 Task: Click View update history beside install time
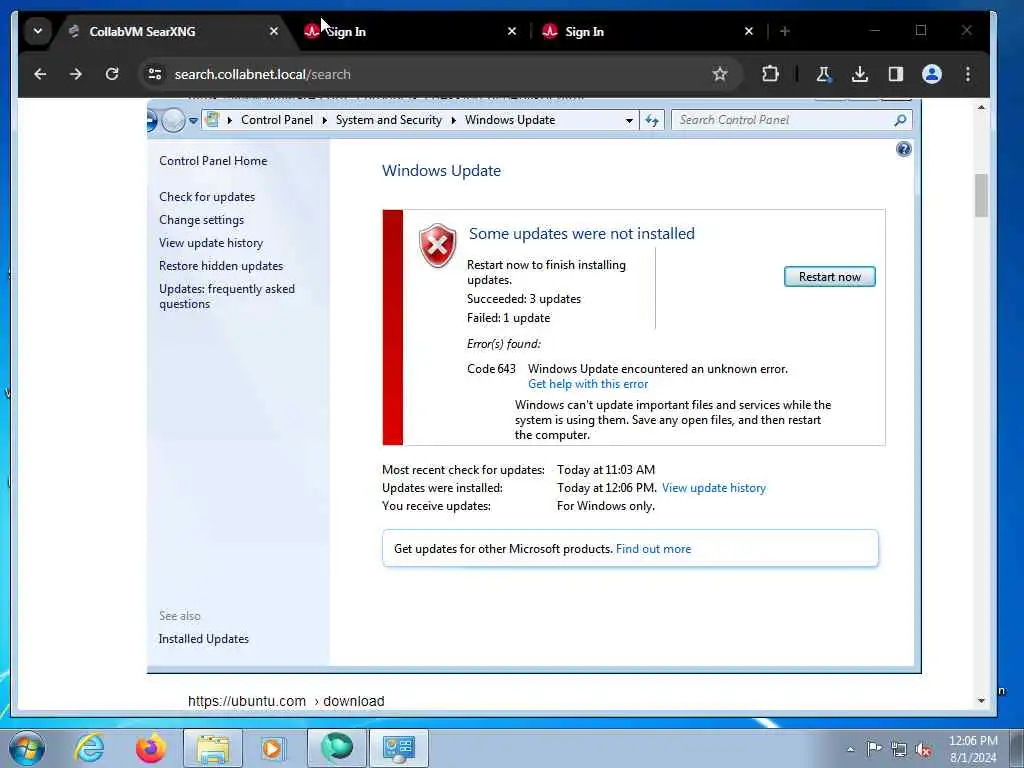714,488
